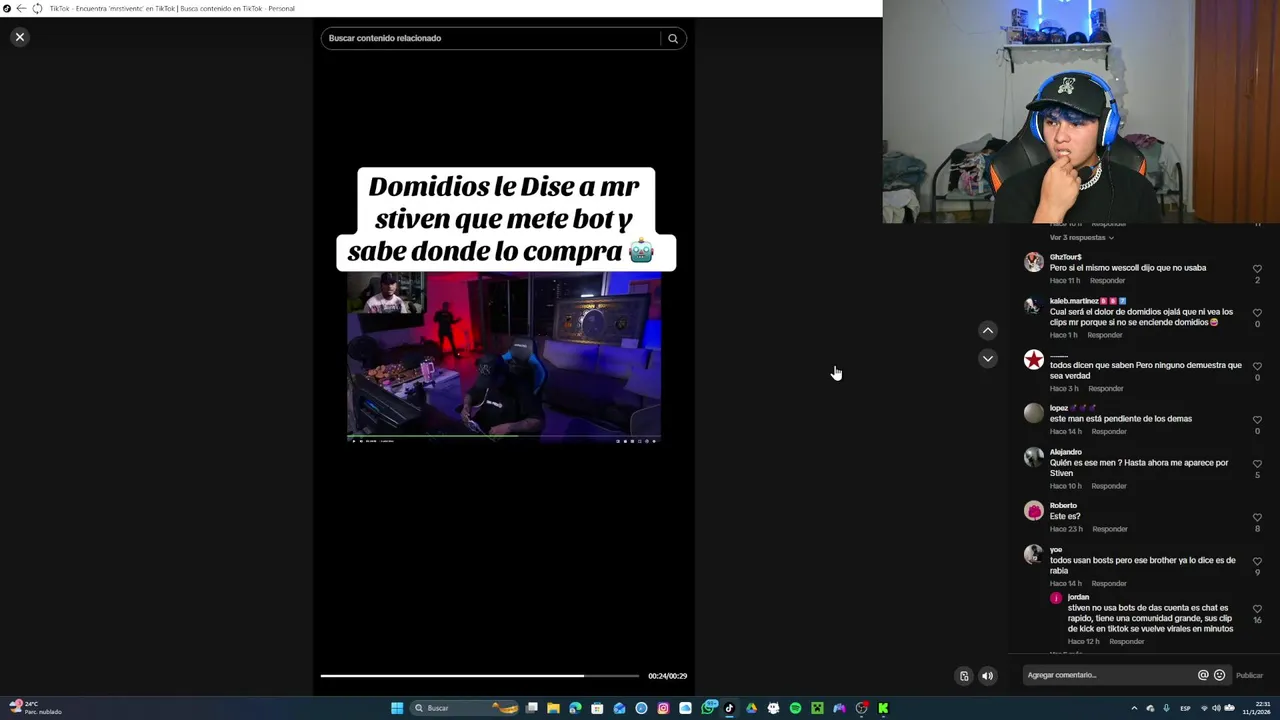Open Kick app from the taskbar
1280x720 pixels.
click(883, 708)
